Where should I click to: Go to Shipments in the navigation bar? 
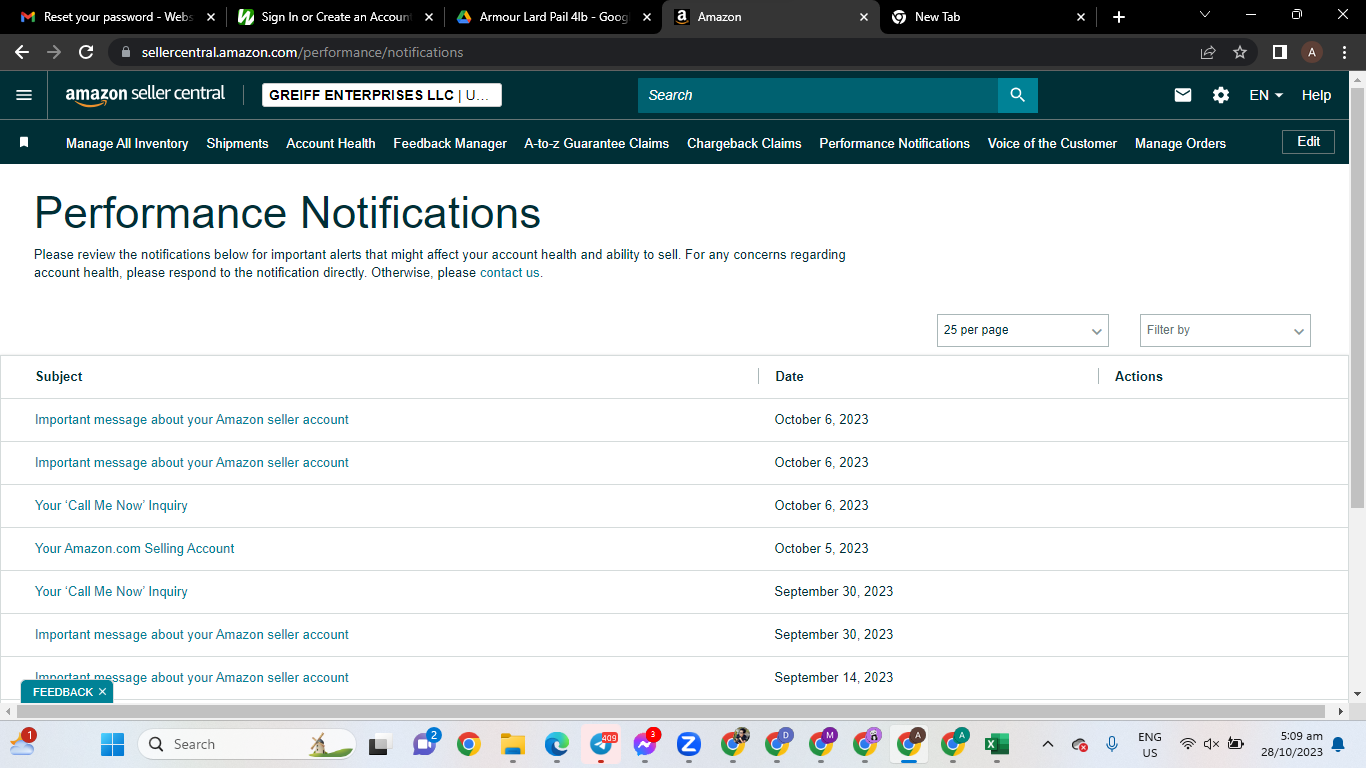[237, 143]
